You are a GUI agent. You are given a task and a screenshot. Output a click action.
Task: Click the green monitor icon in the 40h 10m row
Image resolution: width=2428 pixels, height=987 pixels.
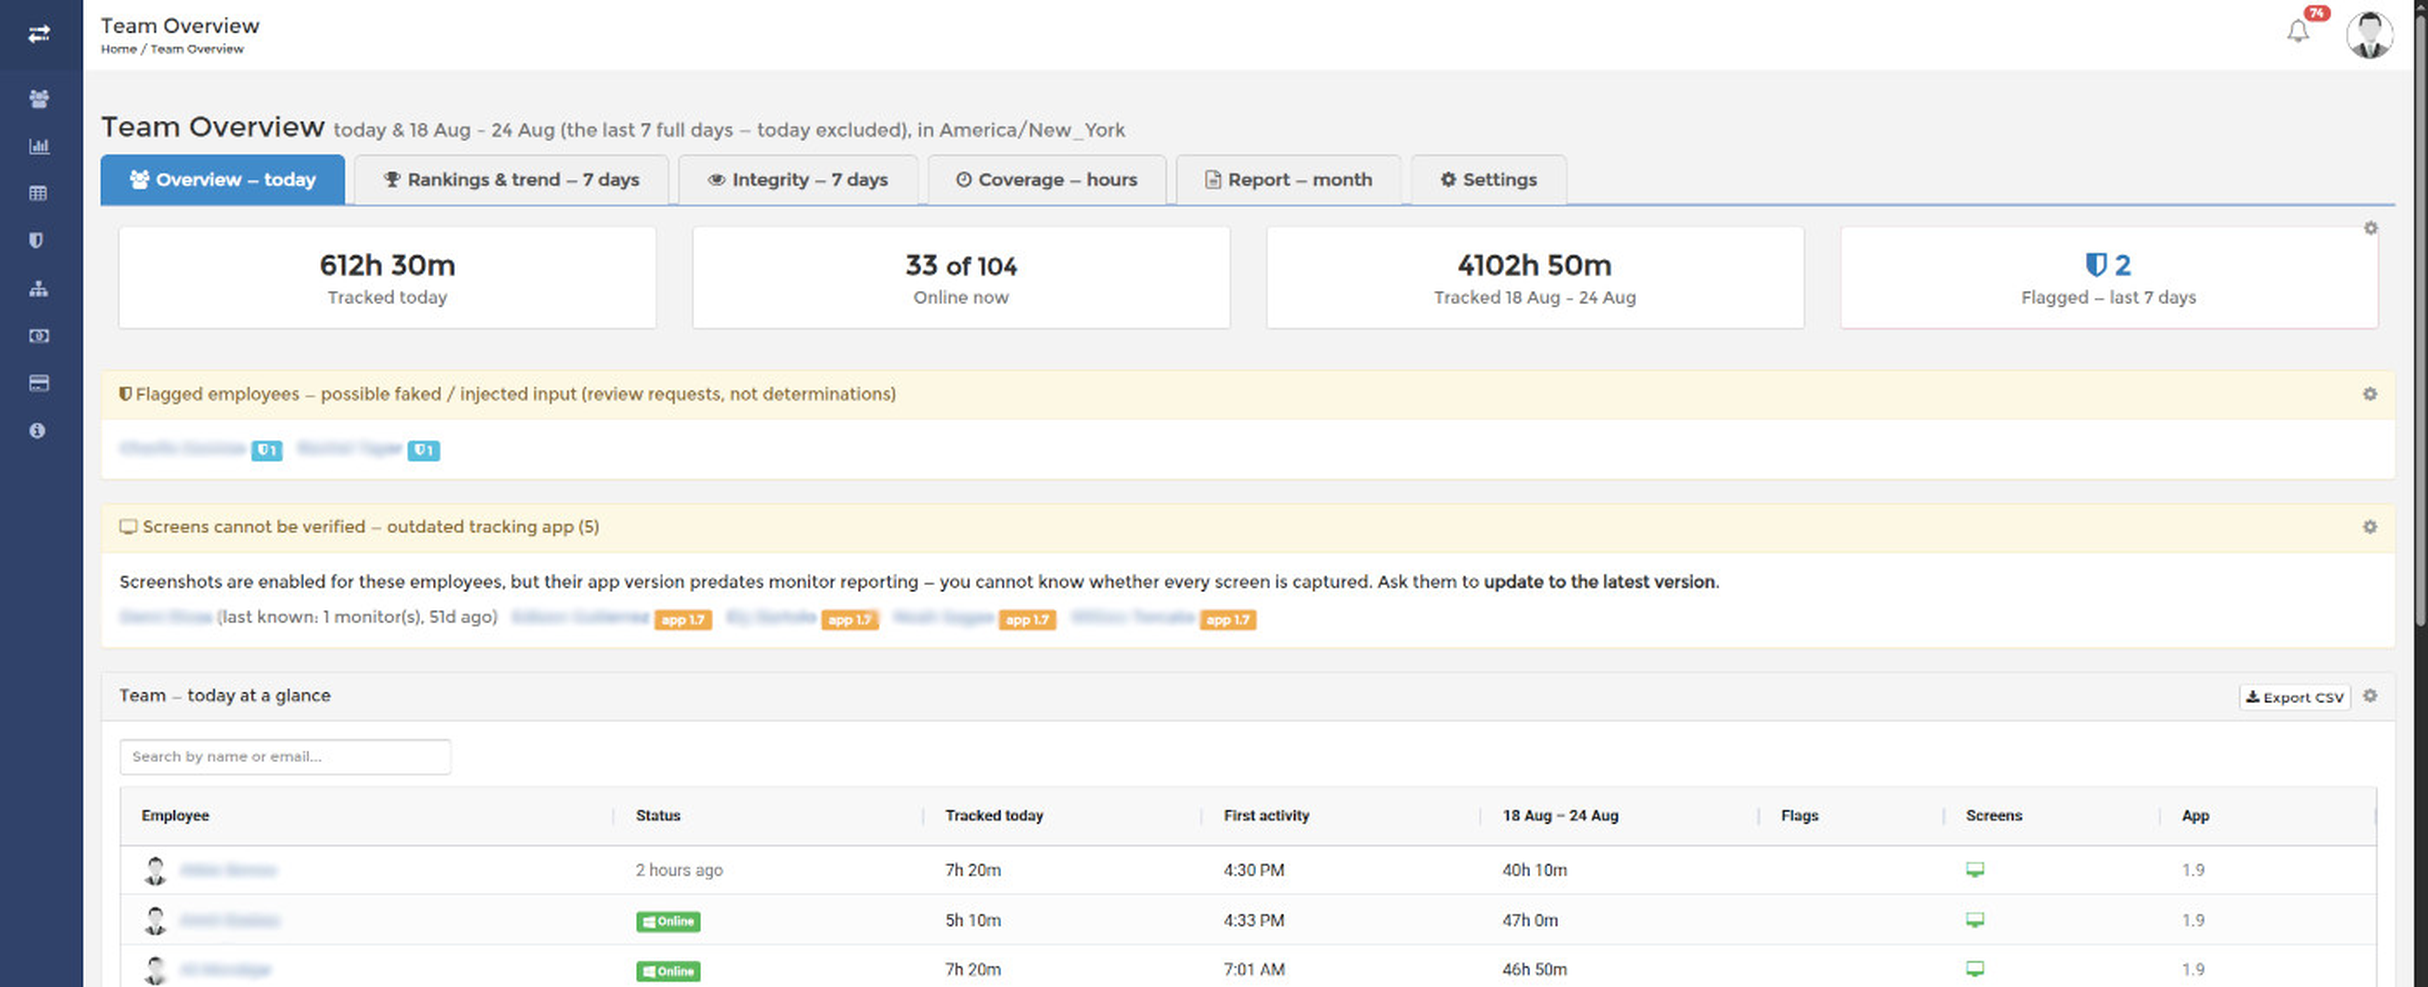1974,870
